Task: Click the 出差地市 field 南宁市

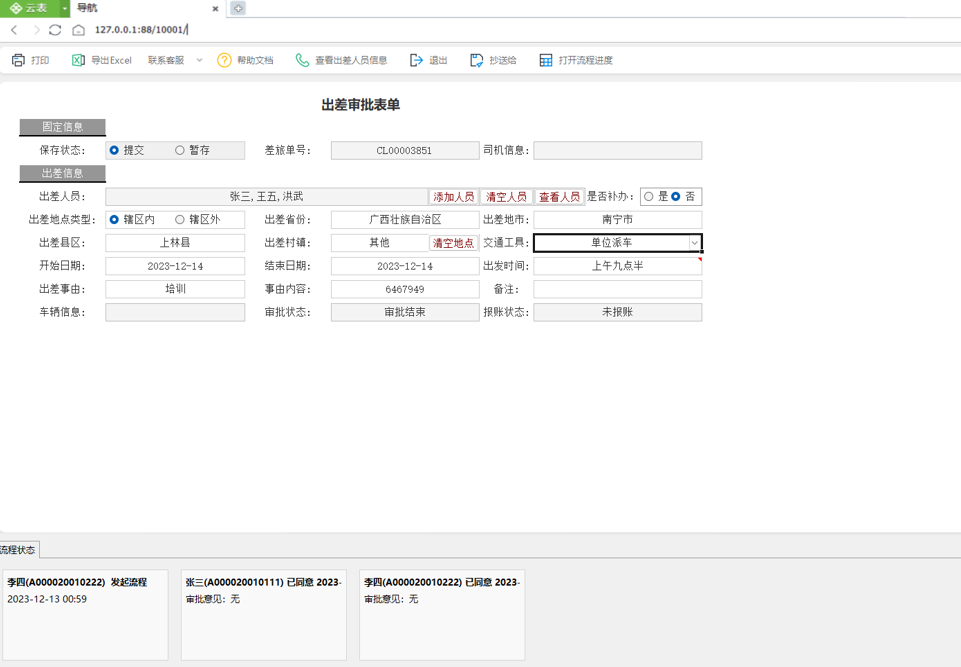Action: coord(617,219)
